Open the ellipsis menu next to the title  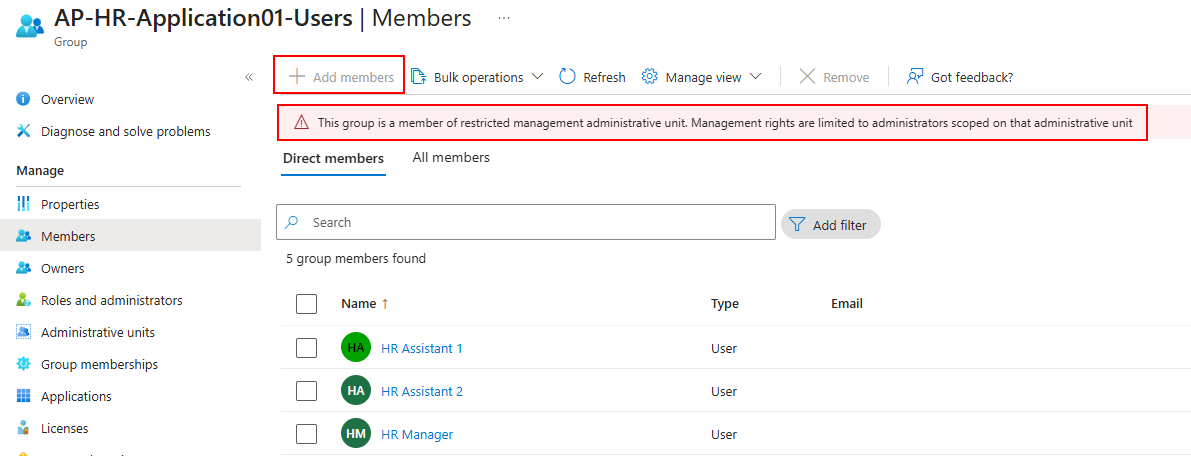tap(504, 17)
